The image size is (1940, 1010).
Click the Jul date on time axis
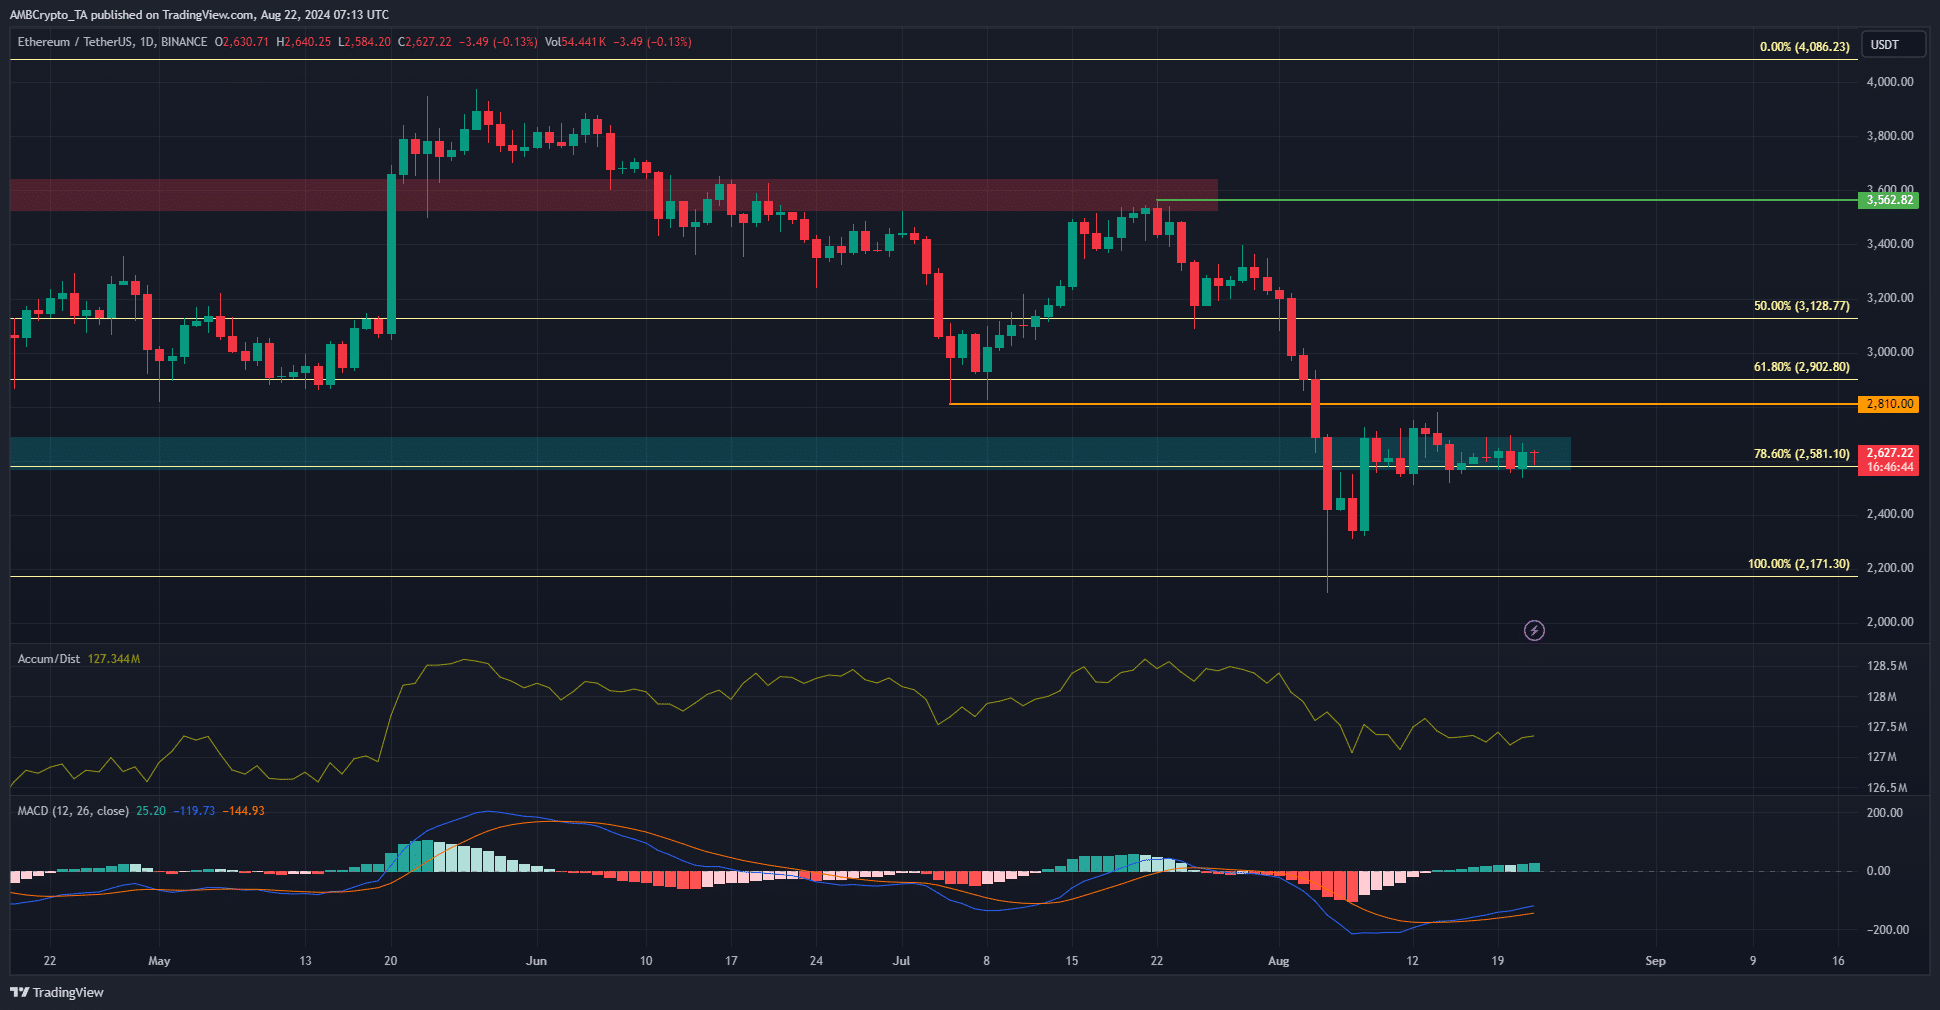[x=902, y=961]
